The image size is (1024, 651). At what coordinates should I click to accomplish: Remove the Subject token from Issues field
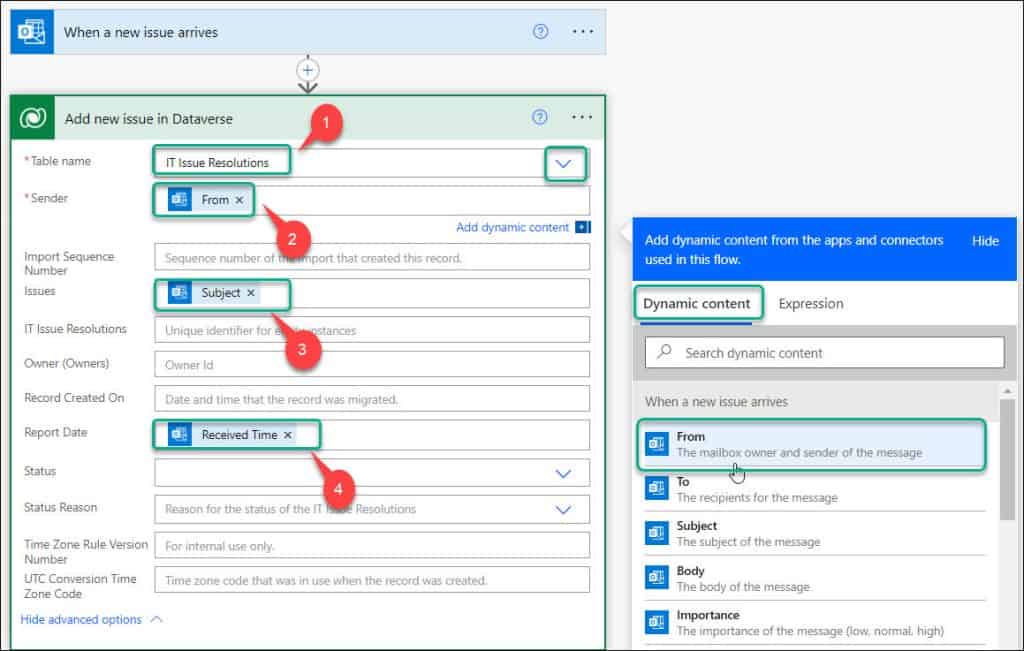[251, 293]
